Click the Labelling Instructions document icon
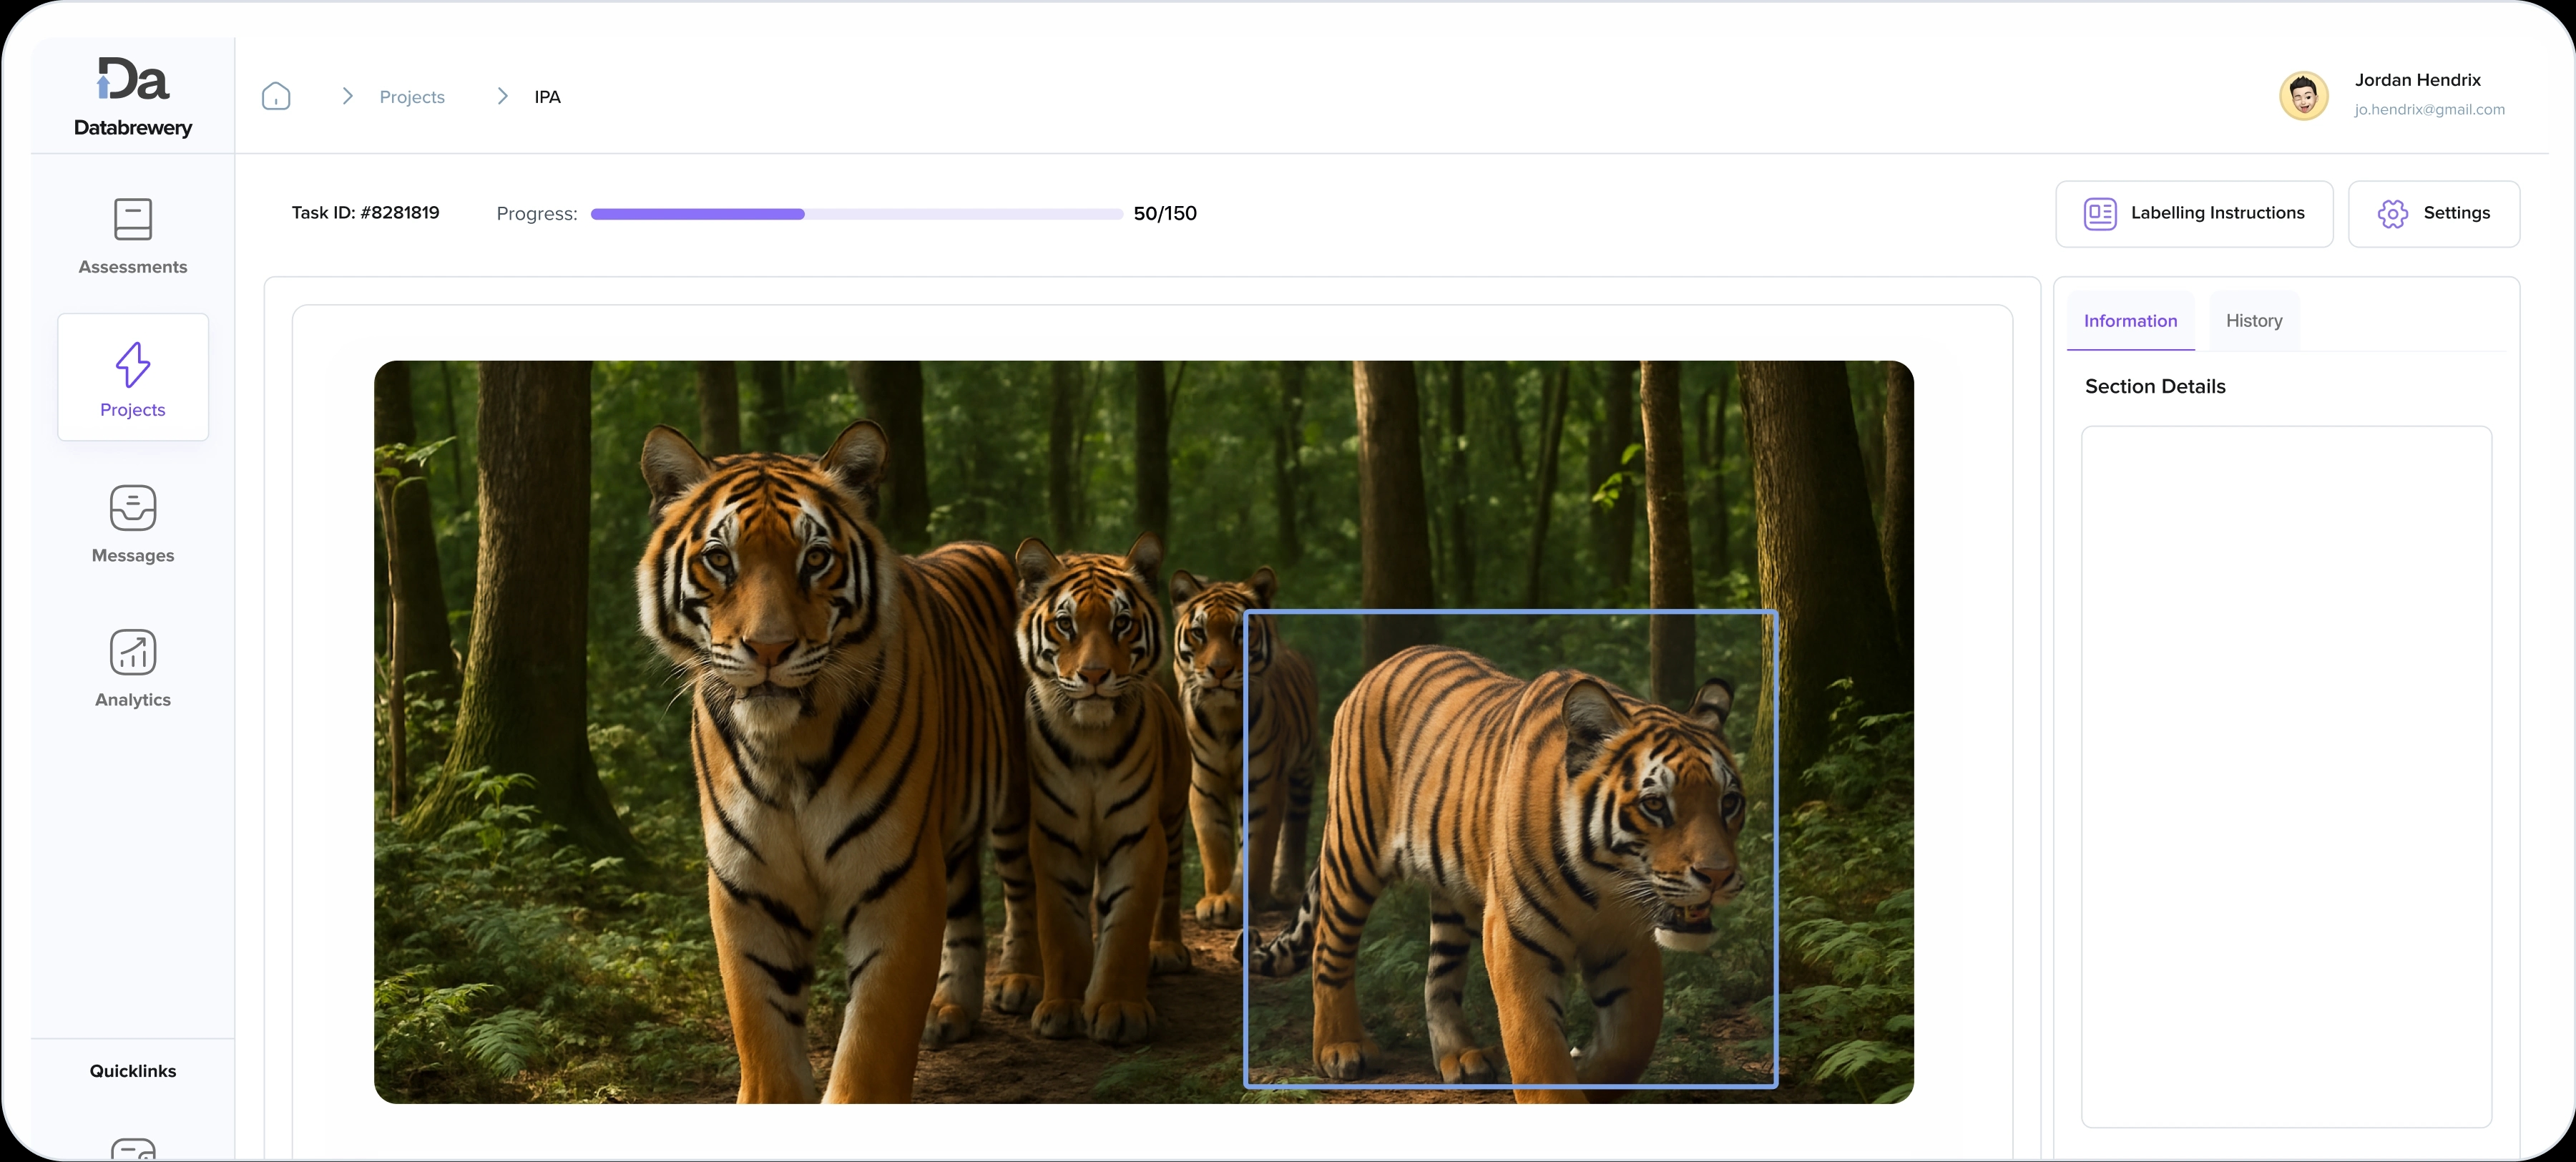 click(2099, 213)
